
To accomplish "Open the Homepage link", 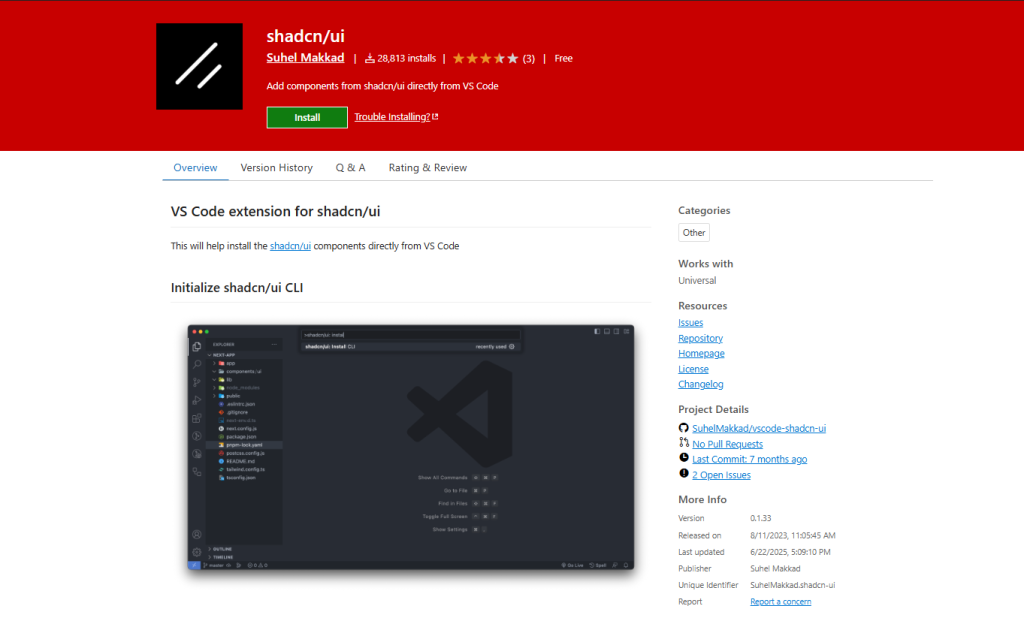I will [x=701, y=353].
